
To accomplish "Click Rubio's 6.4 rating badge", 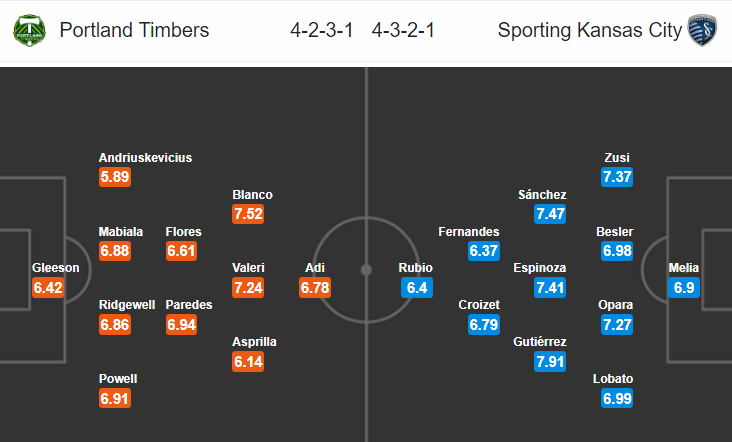I will [417, 288].
